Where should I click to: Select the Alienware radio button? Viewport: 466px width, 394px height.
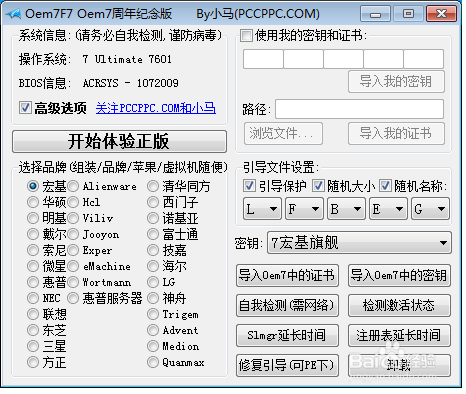(x=73, y=186)
